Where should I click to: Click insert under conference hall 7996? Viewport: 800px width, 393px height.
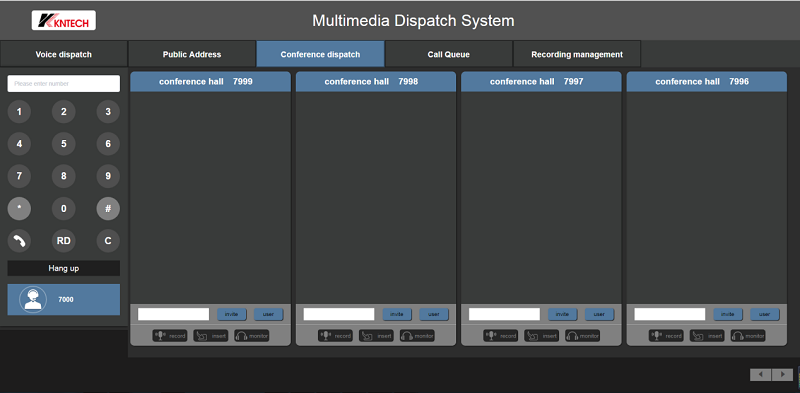(x=707, y=336)
